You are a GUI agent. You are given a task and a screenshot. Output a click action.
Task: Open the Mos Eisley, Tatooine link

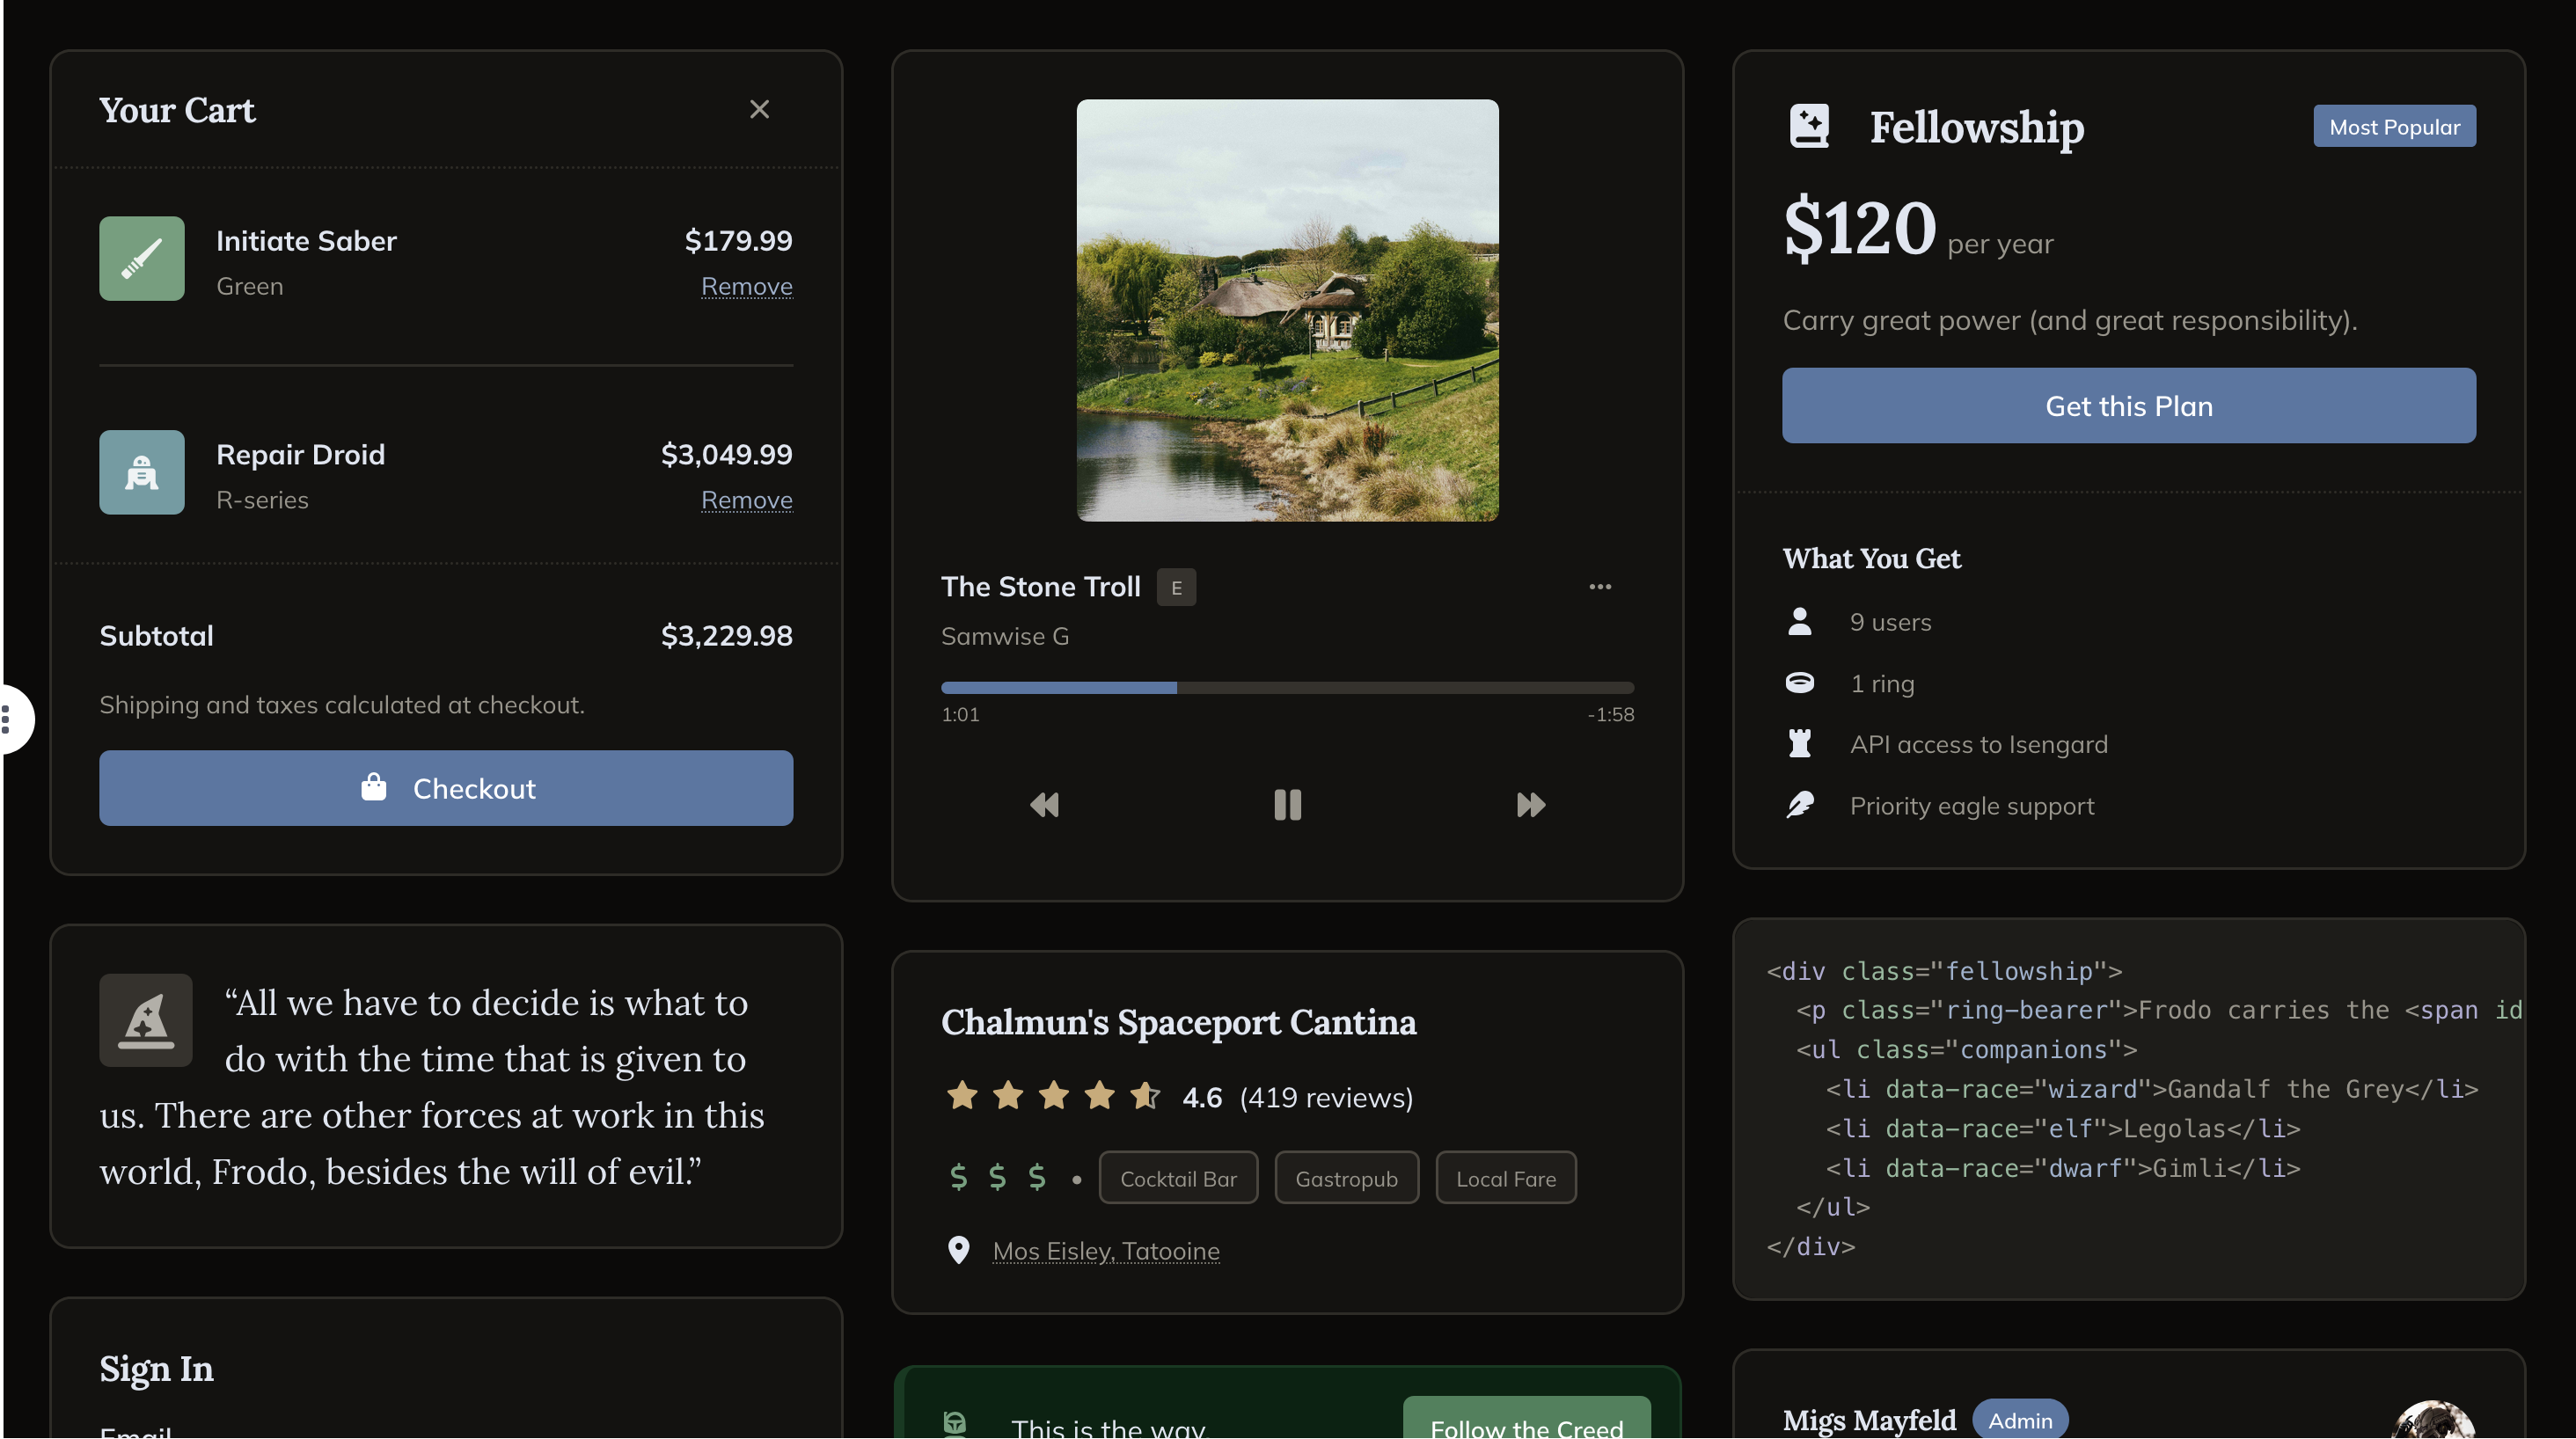1106,1251
